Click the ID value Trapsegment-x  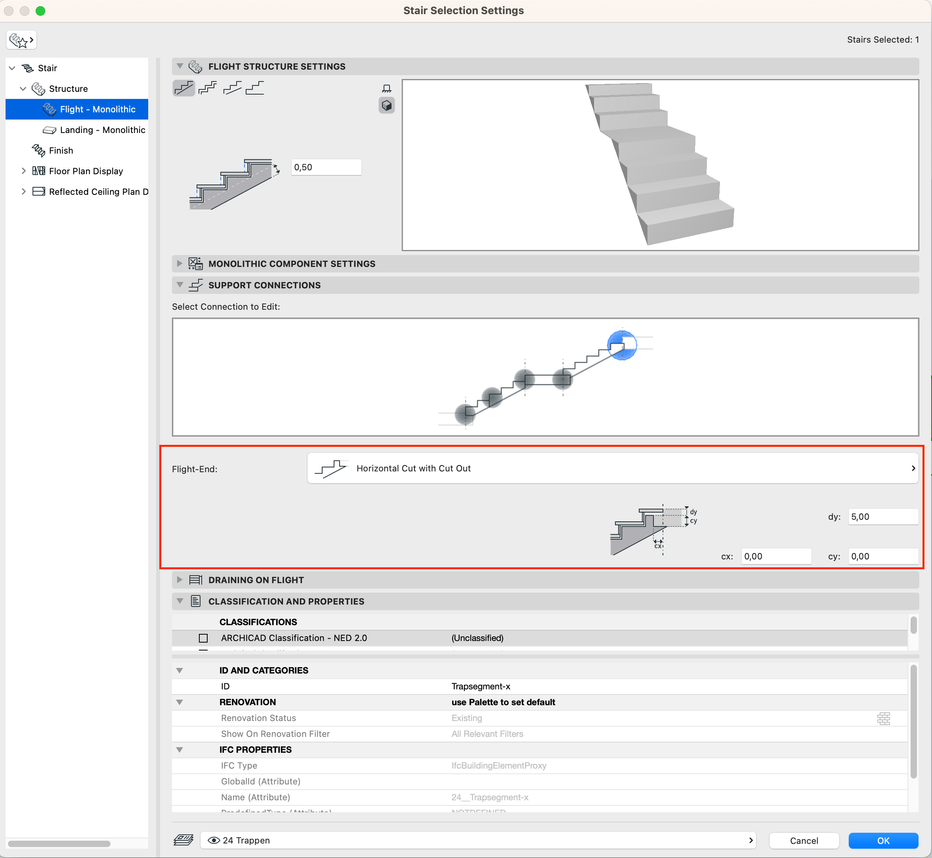click(481, 686)
